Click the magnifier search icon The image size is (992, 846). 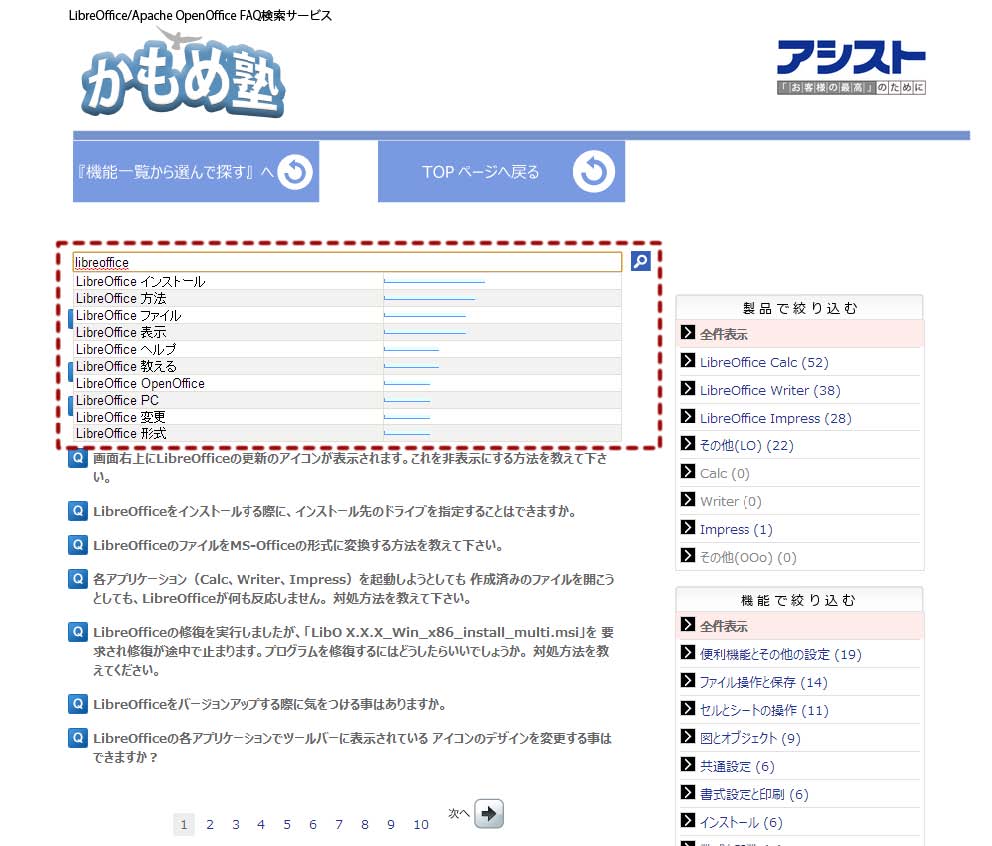pyautogui.click(x=640, y=261)
